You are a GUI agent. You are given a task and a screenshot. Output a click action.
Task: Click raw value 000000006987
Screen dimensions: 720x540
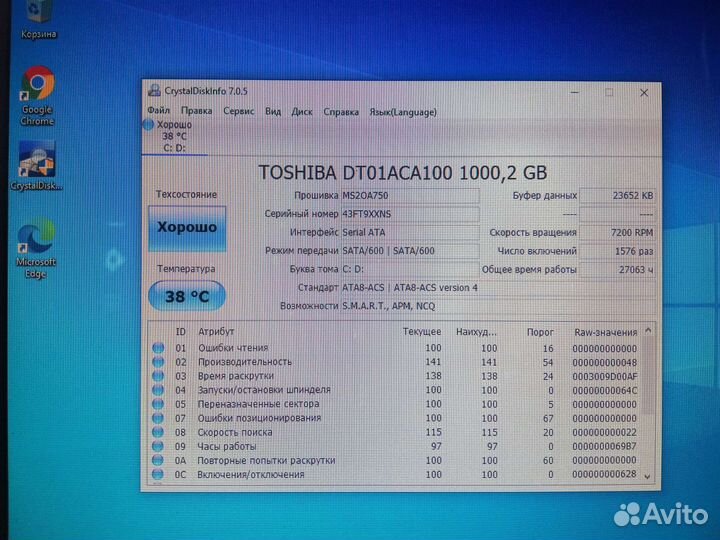pos(604,446)
